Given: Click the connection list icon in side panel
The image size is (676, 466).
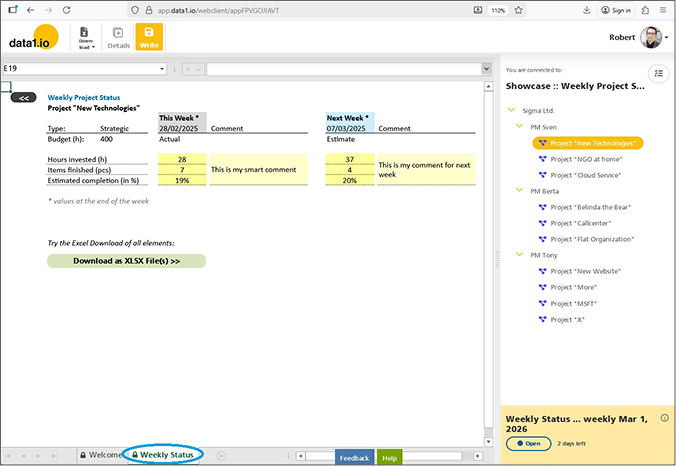Looking at the screenshot, I should (x=657, y=73).
